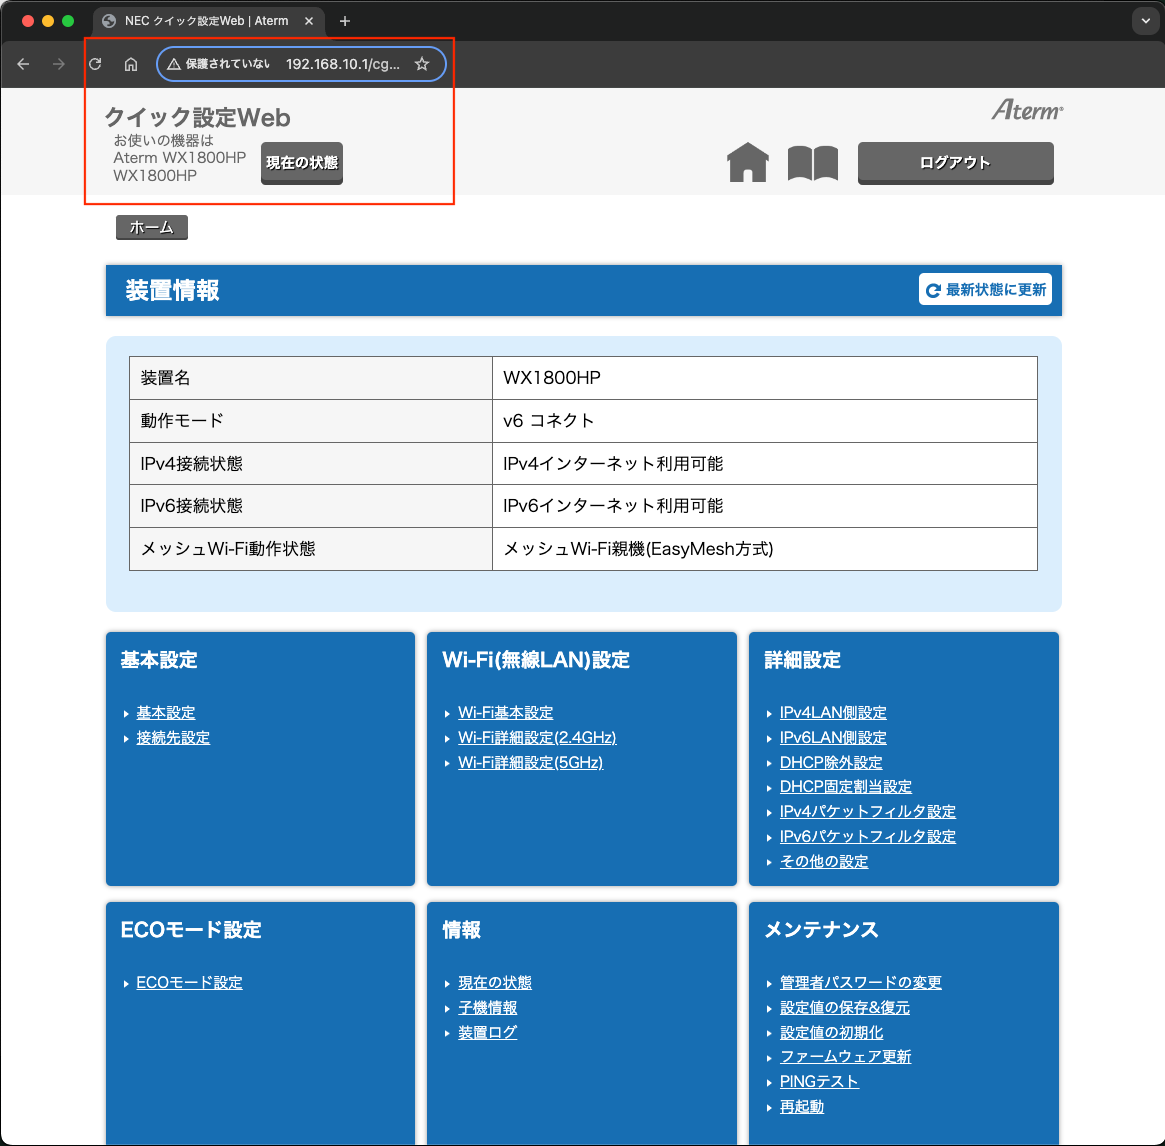Viewport: 1165px width, 1146px height.
Task: Open the manual book icon
Action: point(813,163)
